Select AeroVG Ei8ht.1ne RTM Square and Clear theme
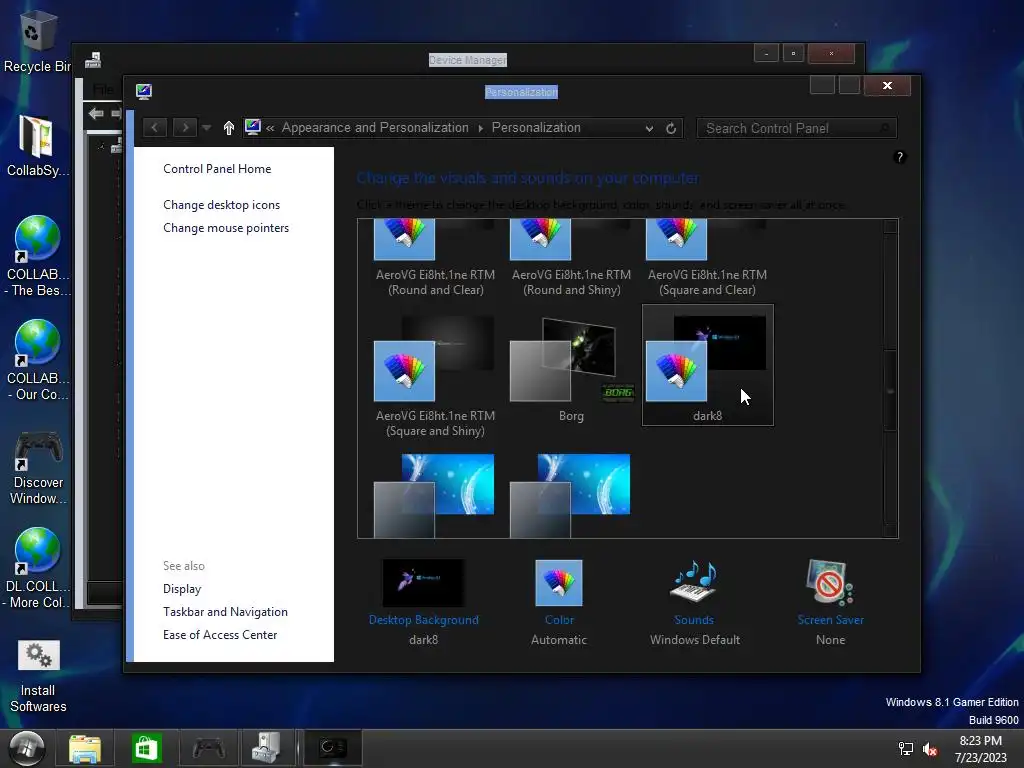 [707, 258]
